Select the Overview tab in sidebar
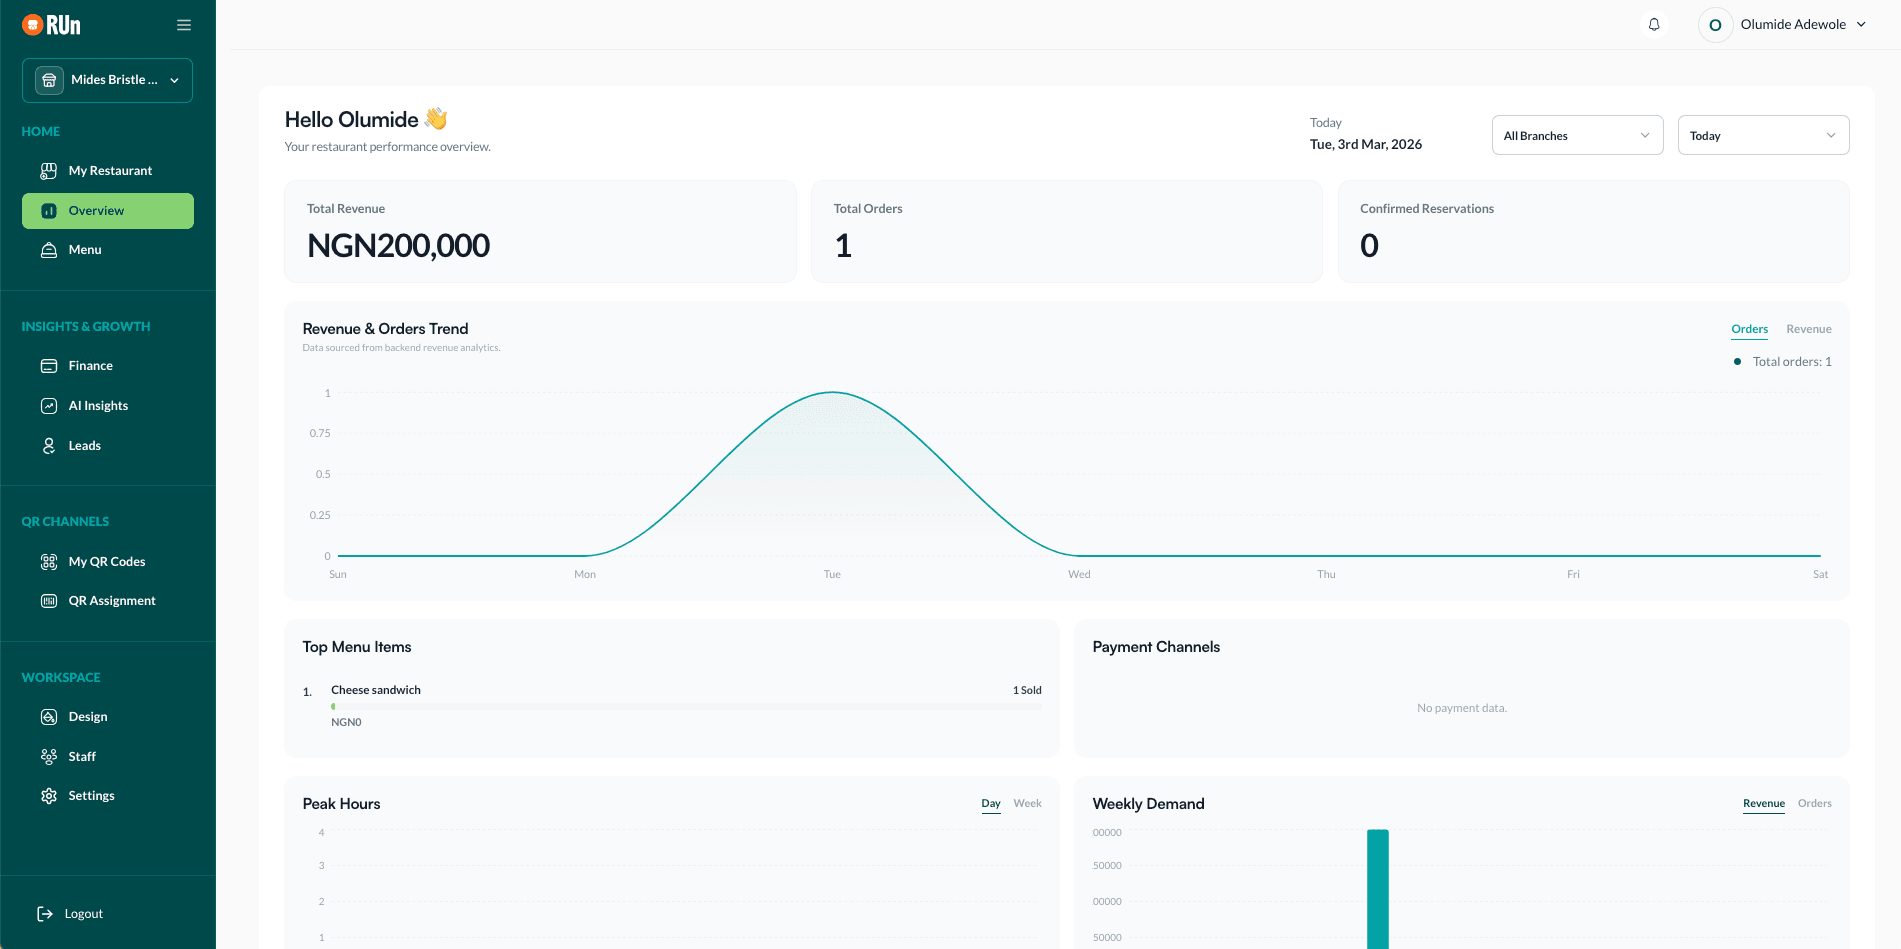This screenshot has height=949, width=1901. click(x=96, y=210)
